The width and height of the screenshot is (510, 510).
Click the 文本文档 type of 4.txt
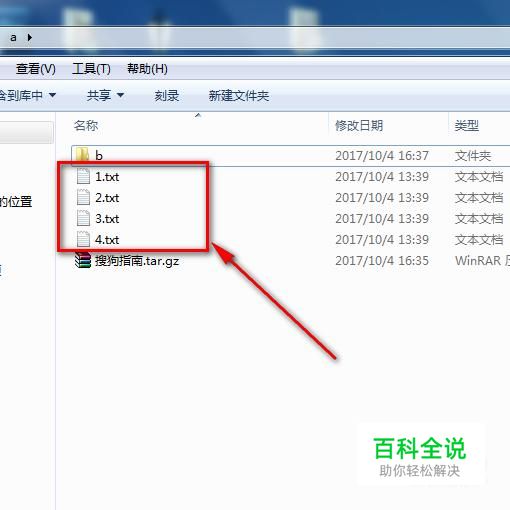point(479,240)
